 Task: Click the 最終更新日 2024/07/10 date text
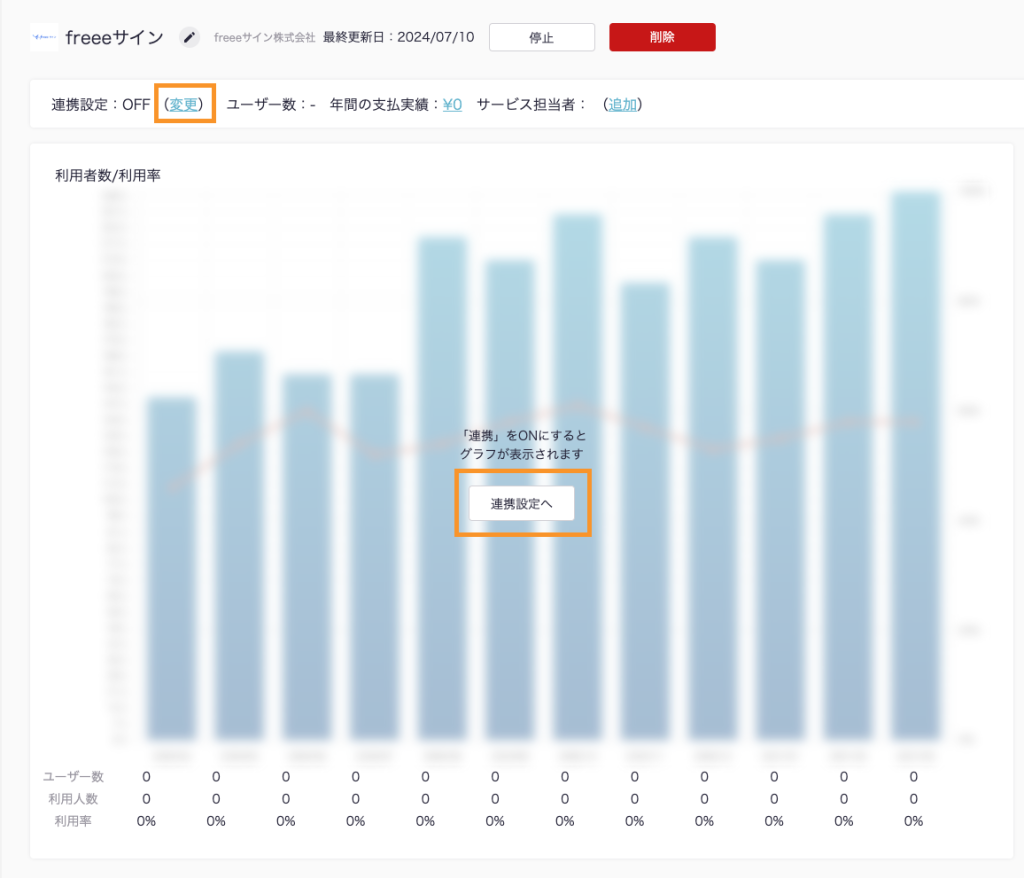pyautogui.click(x=398, y=38)
